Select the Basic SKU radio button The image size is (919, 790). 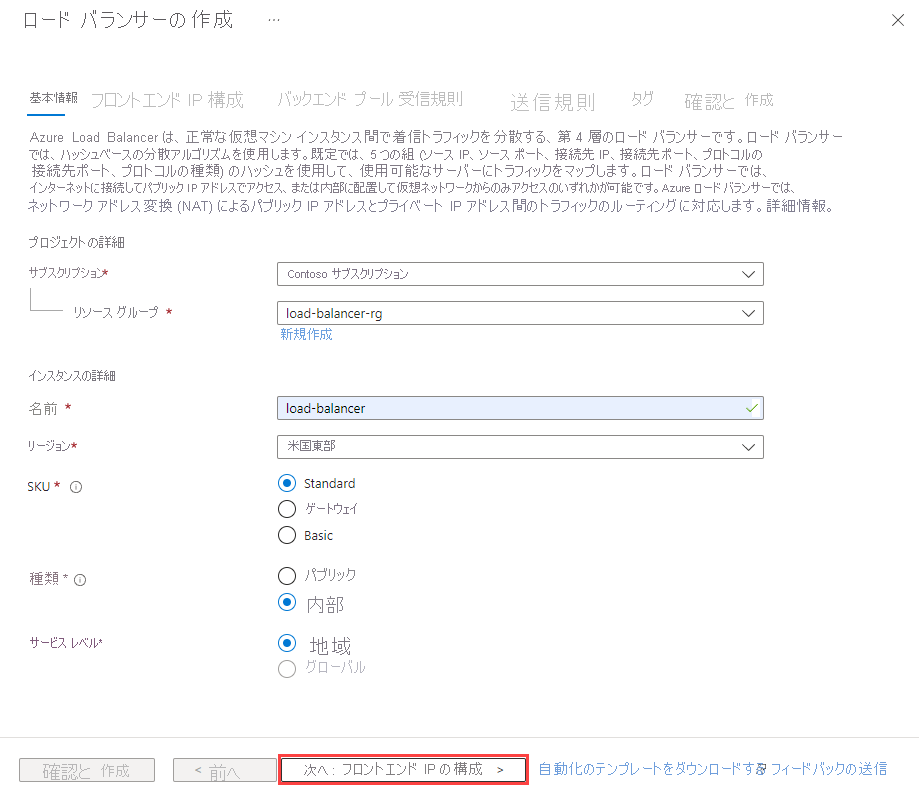click(287, 535)
